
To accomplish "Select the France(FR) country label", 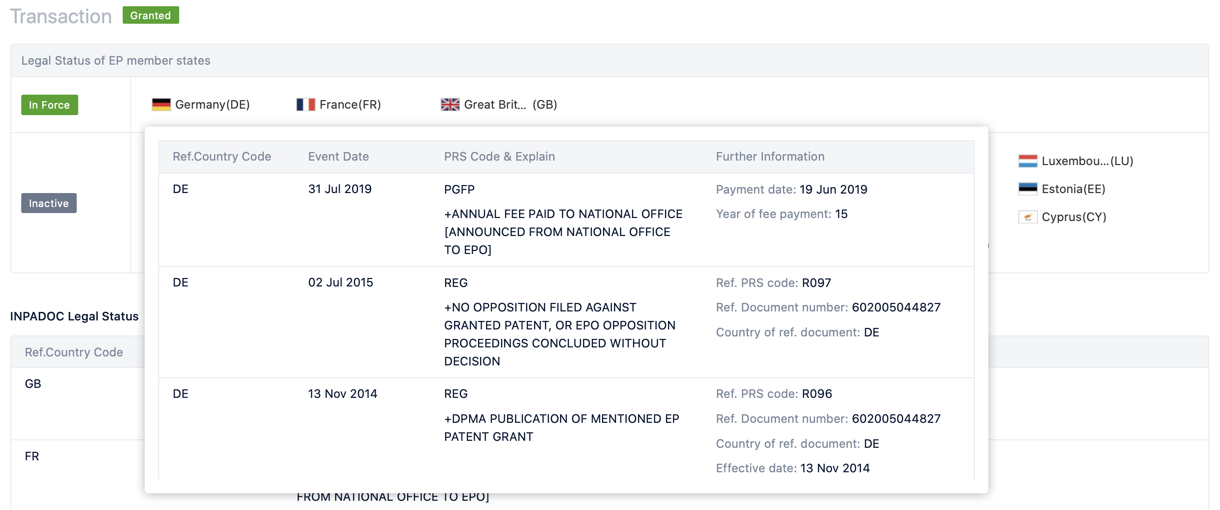I will pyautogui.click(x=350, y=104).
